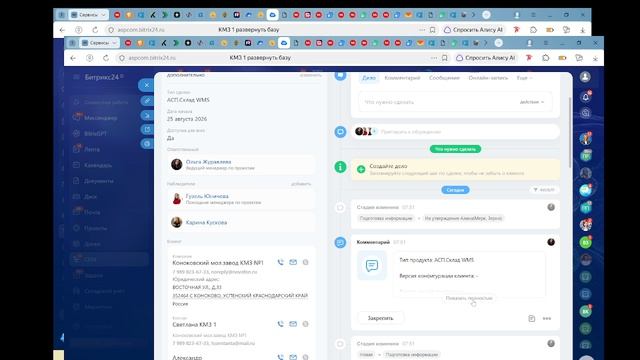Click the chat bubble timeline icon near participants
Image resolution: width=640 pixels, height=360 pixels.
tap(340, 132)
